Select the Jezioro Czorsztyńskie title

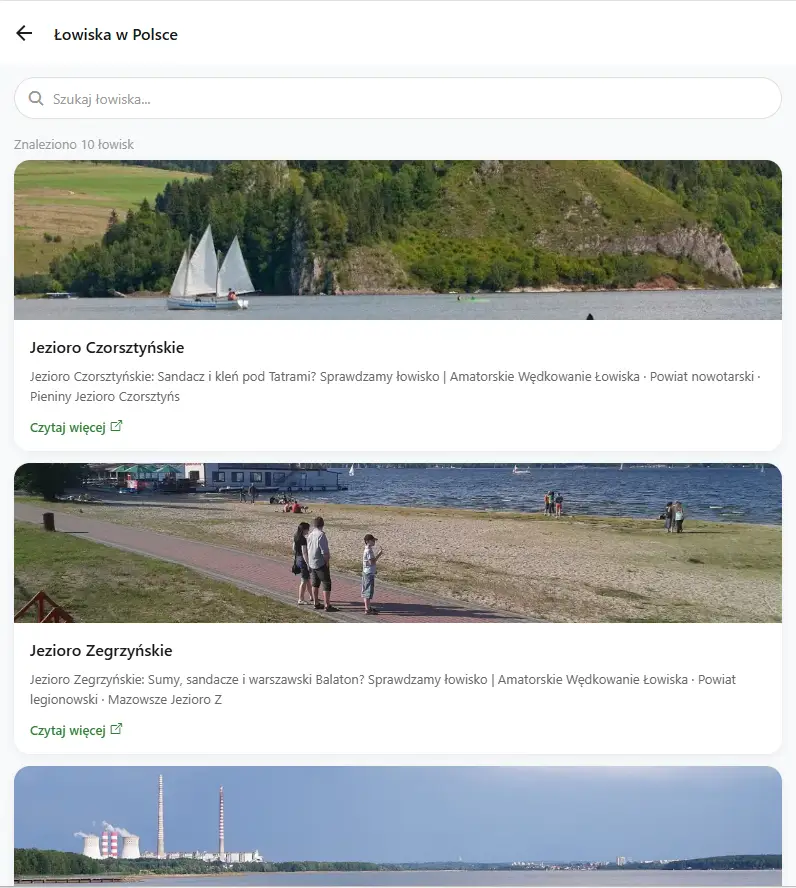(107, 348)
